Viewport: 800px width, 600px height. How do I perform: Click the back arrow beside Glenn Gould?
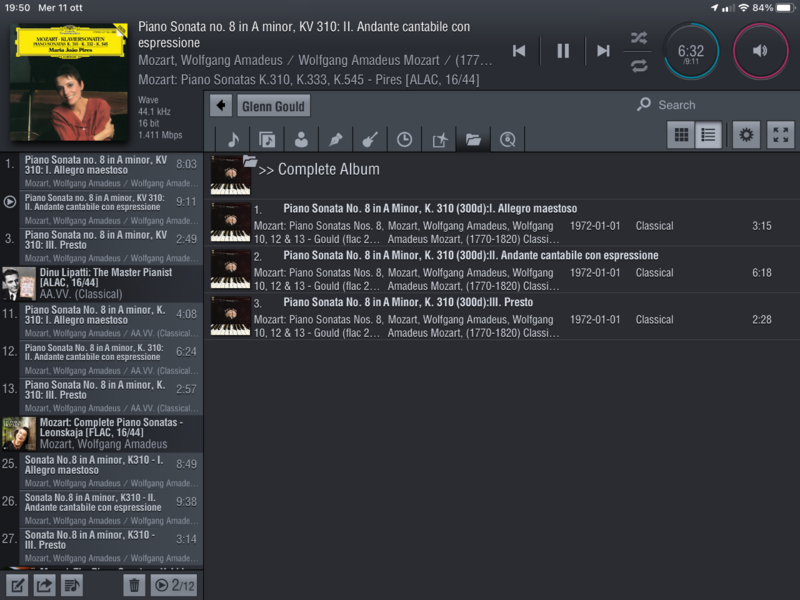(x=221, y=106)
